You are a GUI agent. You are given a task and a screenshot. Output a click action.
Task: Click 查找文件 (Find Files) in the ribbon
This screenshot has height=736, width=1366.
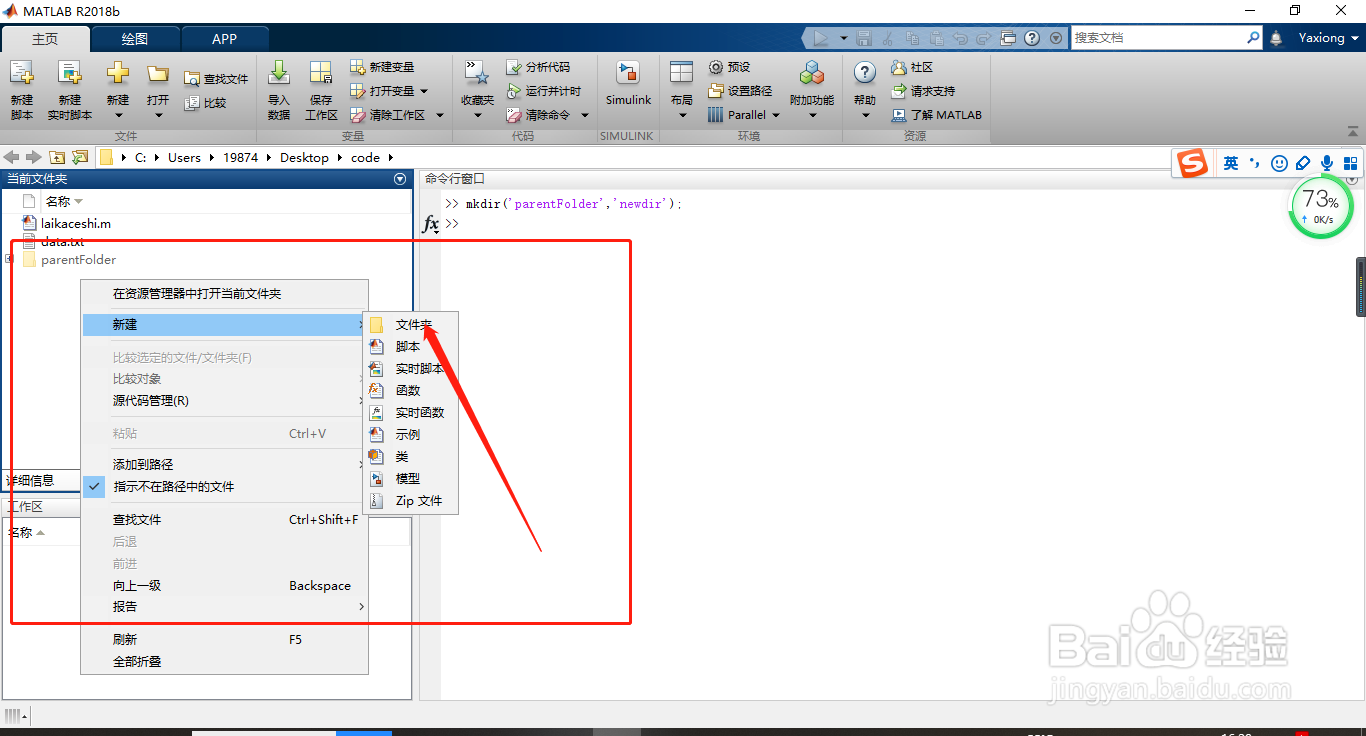click(216, 79)
